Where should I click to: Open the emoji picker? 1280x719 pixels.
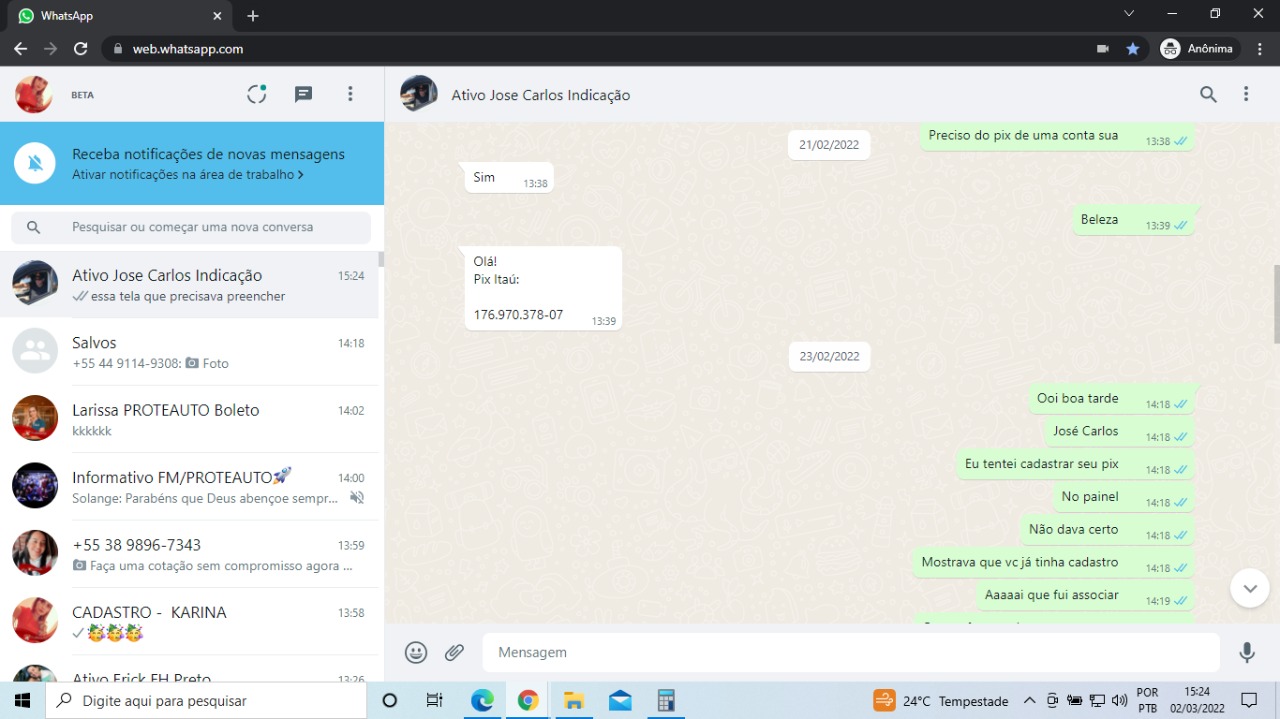416,652
